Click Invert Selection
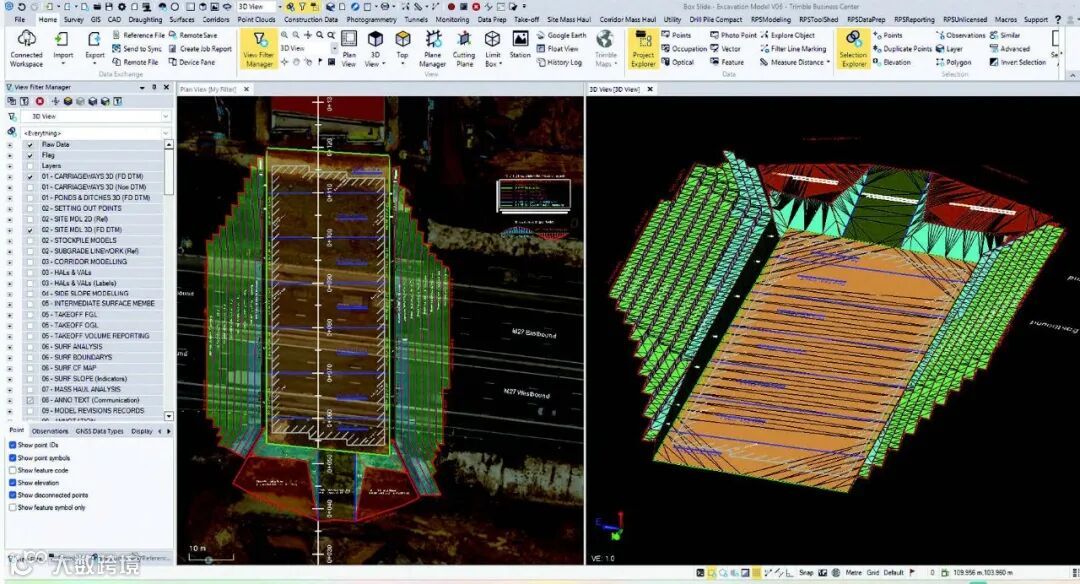 coord(1017,62)
